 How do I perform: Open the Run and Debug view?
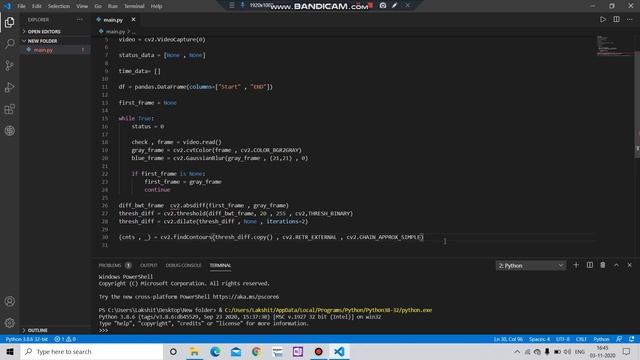click(10, 87)
